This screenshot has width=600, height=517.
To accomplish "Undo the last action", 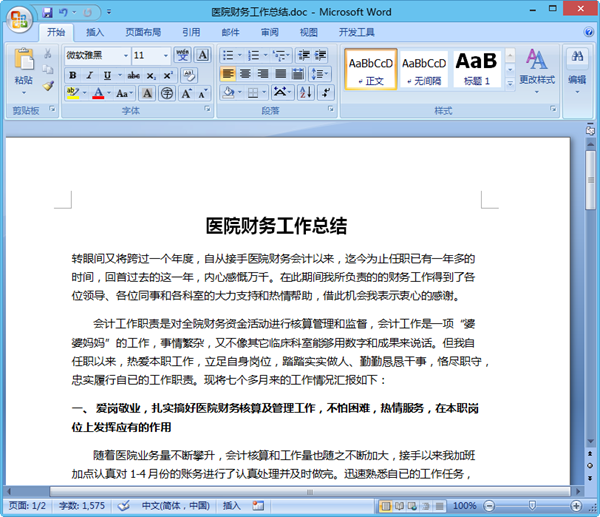I will pos(63,13).
